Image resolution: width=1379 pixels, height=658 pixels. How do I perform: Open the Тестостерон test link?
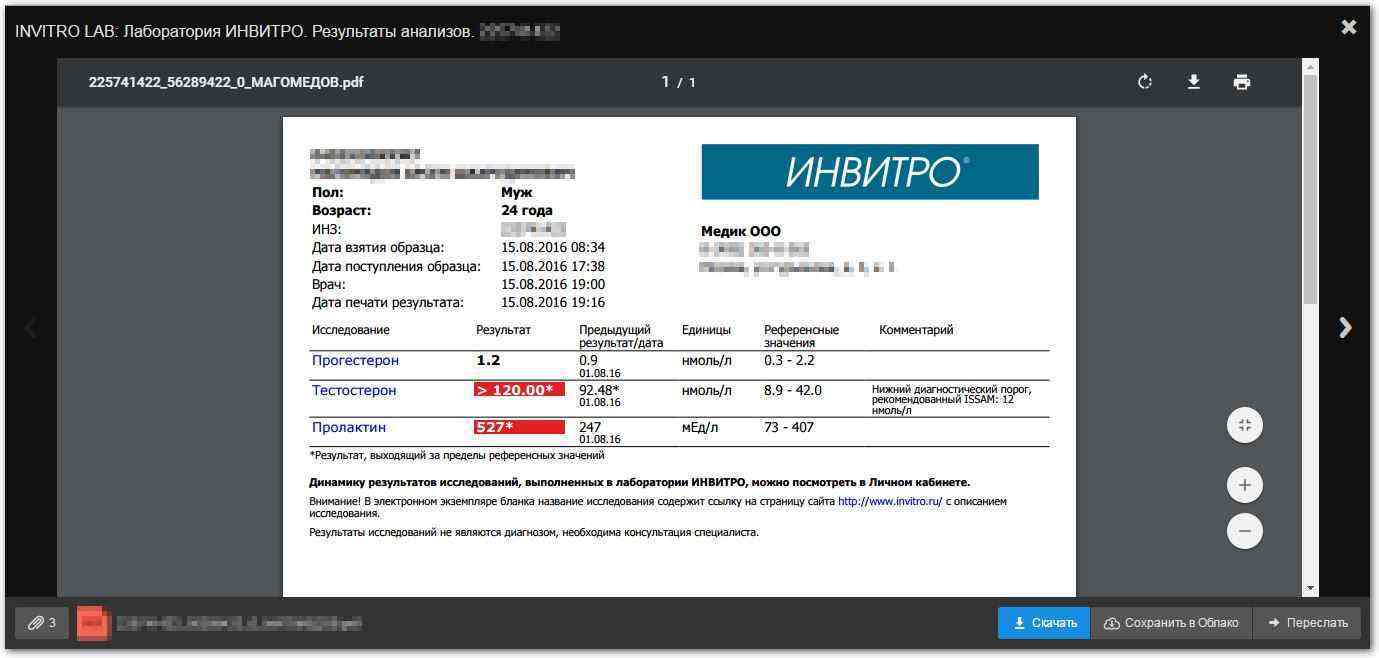[354, 390]
